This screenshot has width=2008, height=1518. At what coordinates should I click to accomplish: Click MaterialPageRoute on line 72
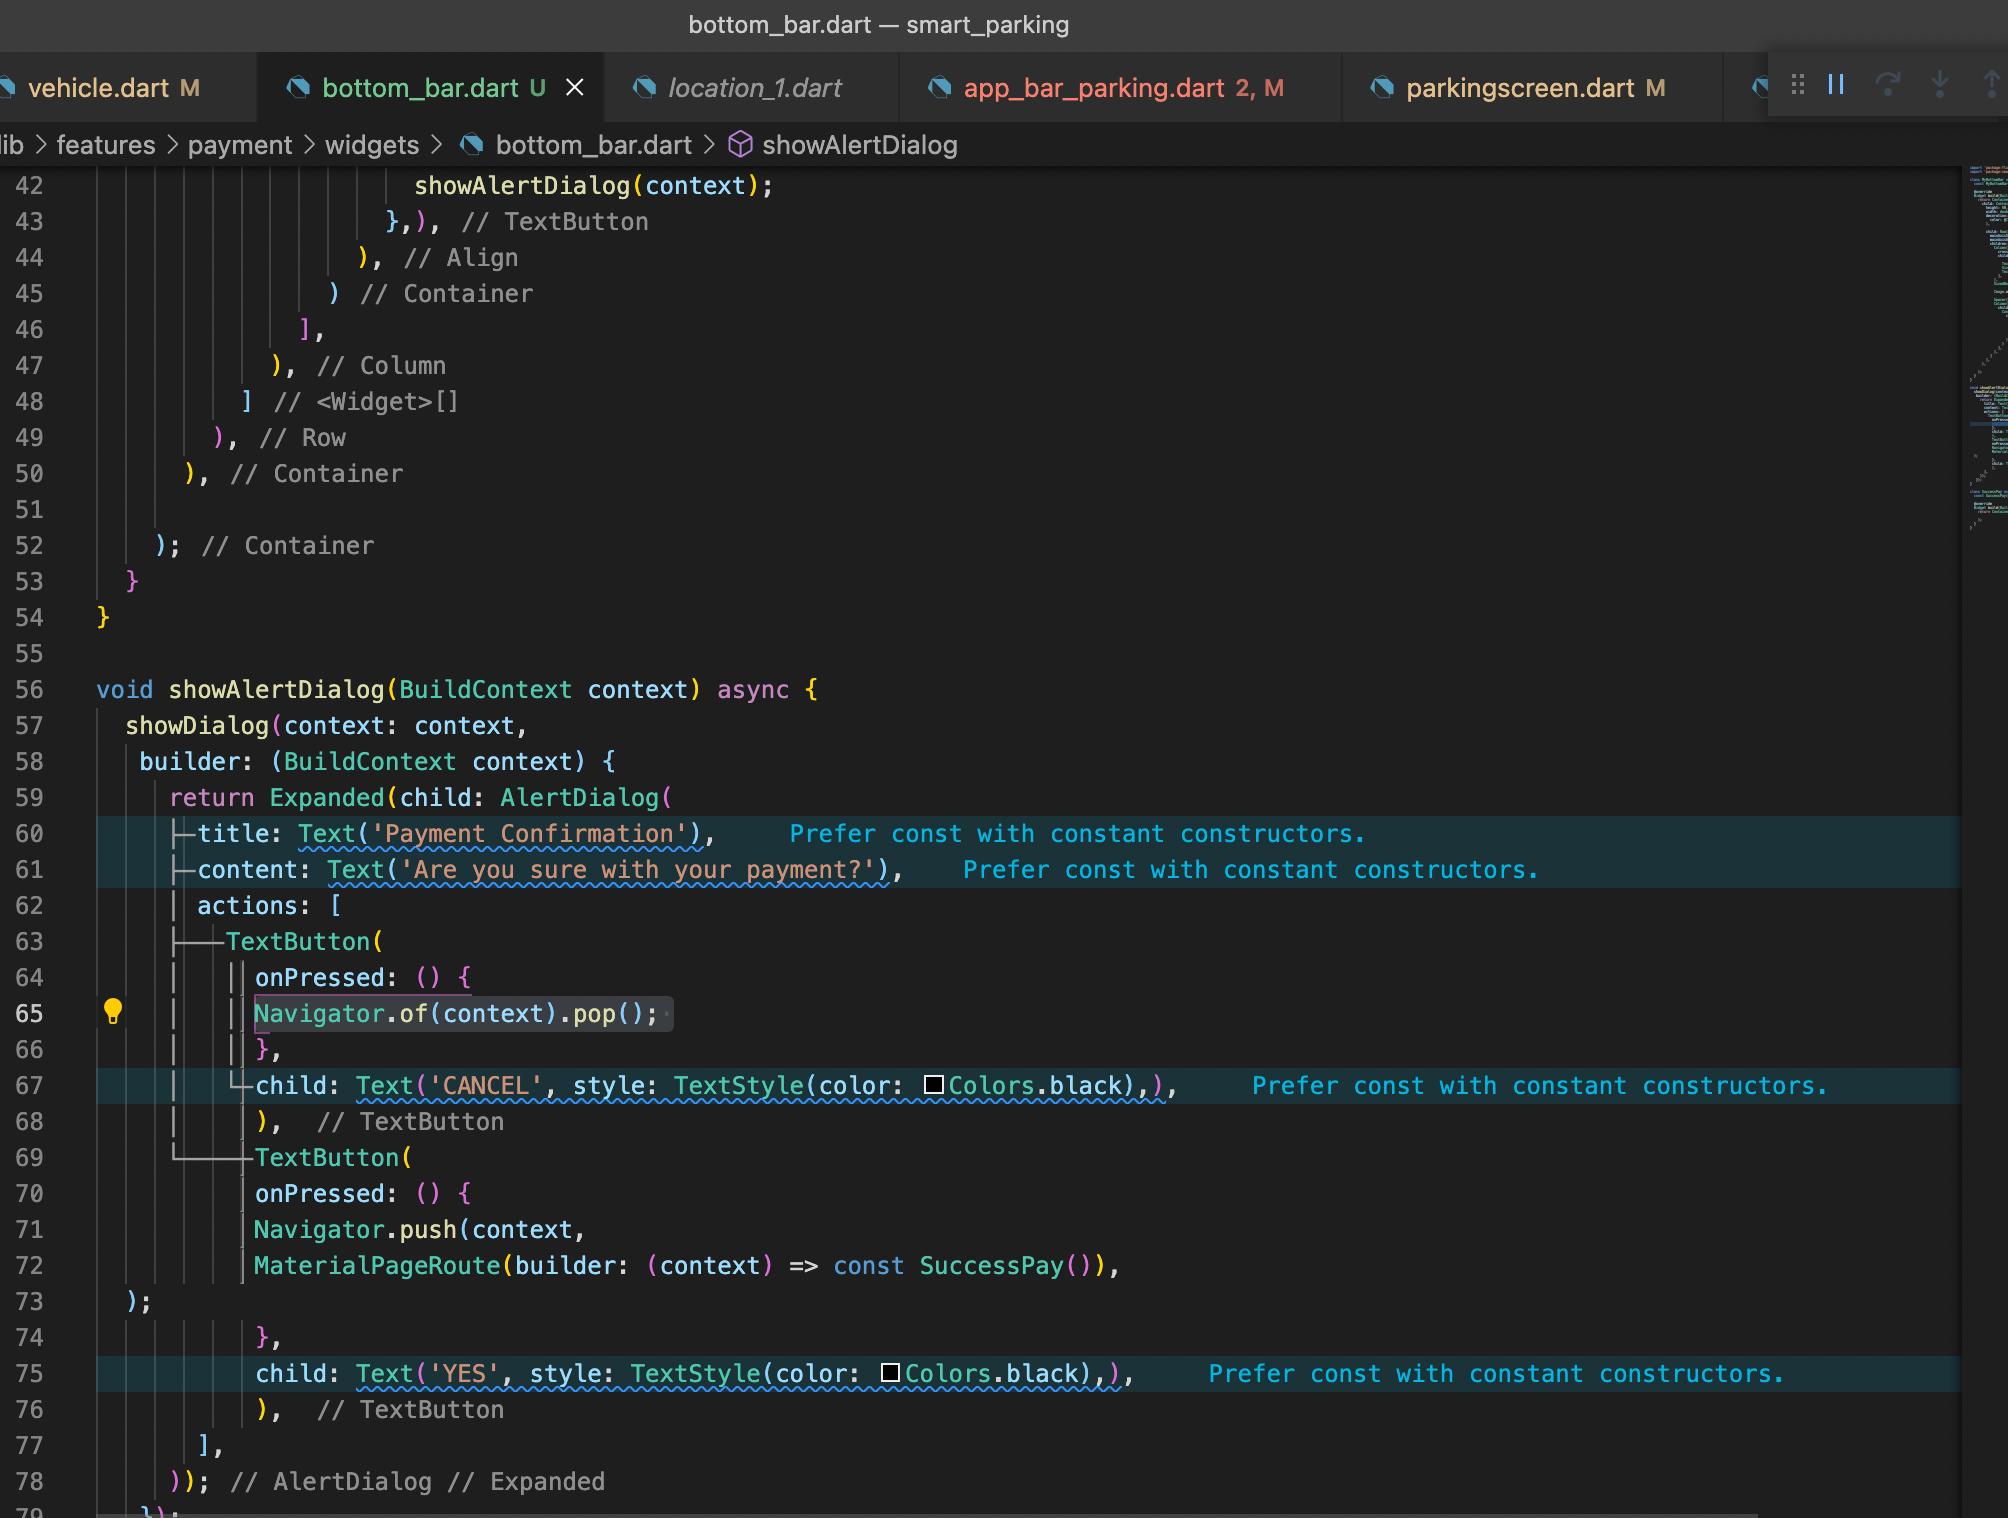coord(377,1265)
